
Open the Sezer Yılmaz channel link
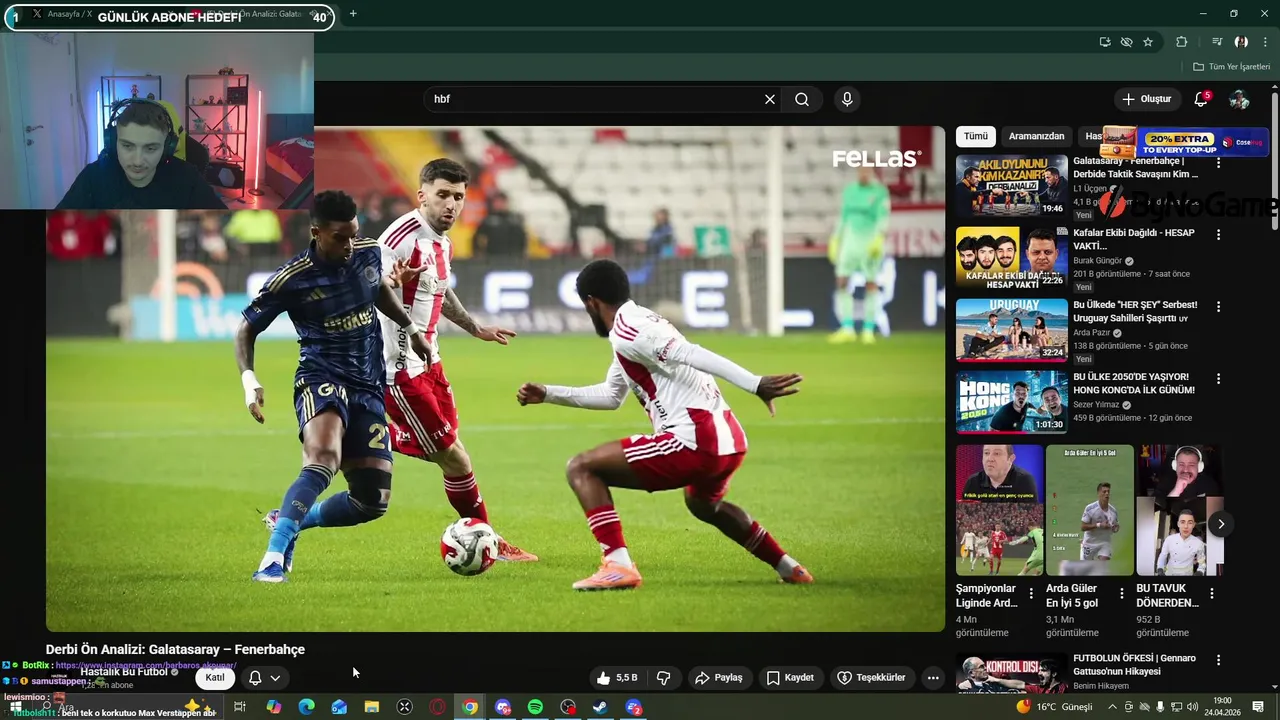click(1096, 405)
